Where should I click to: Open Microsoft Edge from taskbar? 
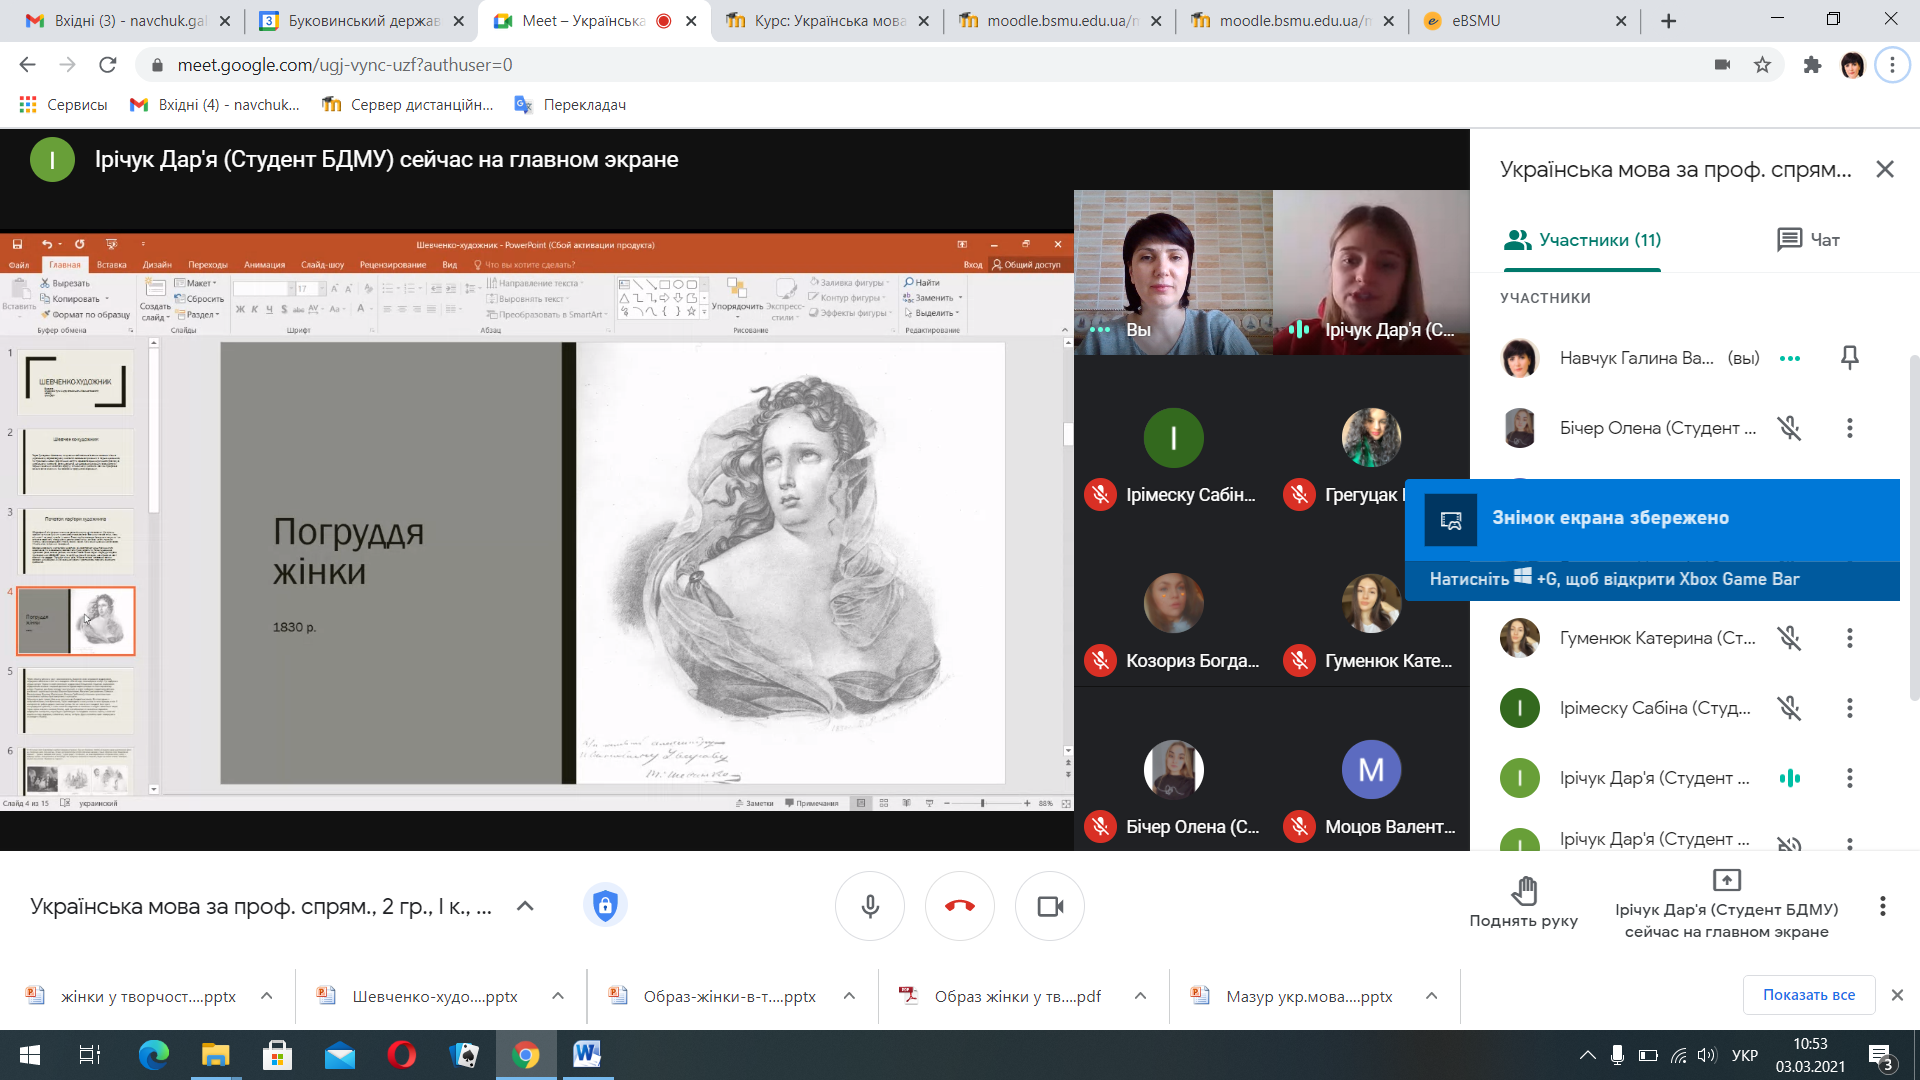pos(154,1055)
